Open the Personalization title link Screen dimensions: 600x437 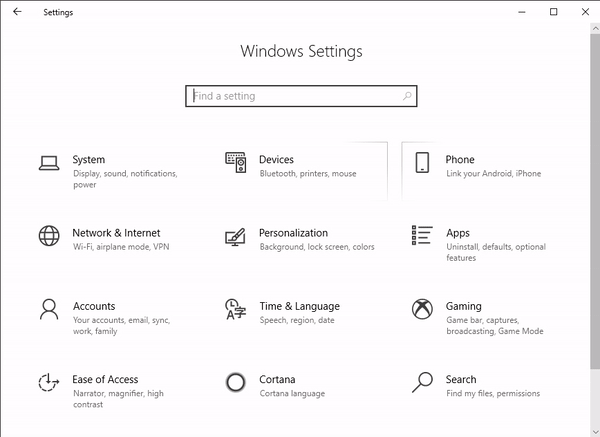pyautogui.click(x=293, y=233)
